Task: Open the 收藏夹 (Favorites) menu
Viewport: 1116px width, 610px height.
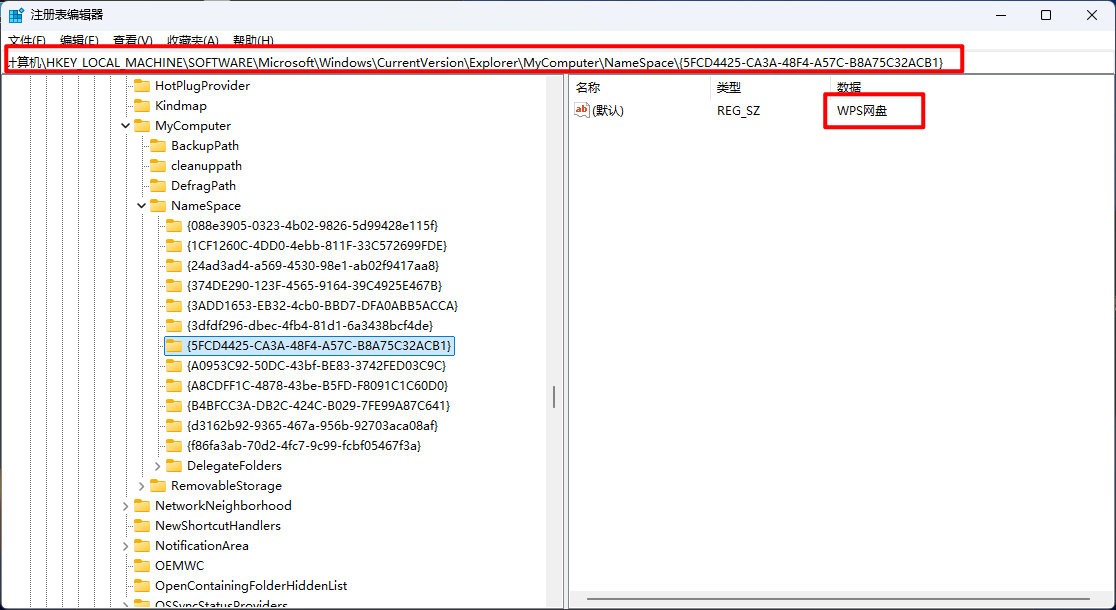Action: click(192, 41)
